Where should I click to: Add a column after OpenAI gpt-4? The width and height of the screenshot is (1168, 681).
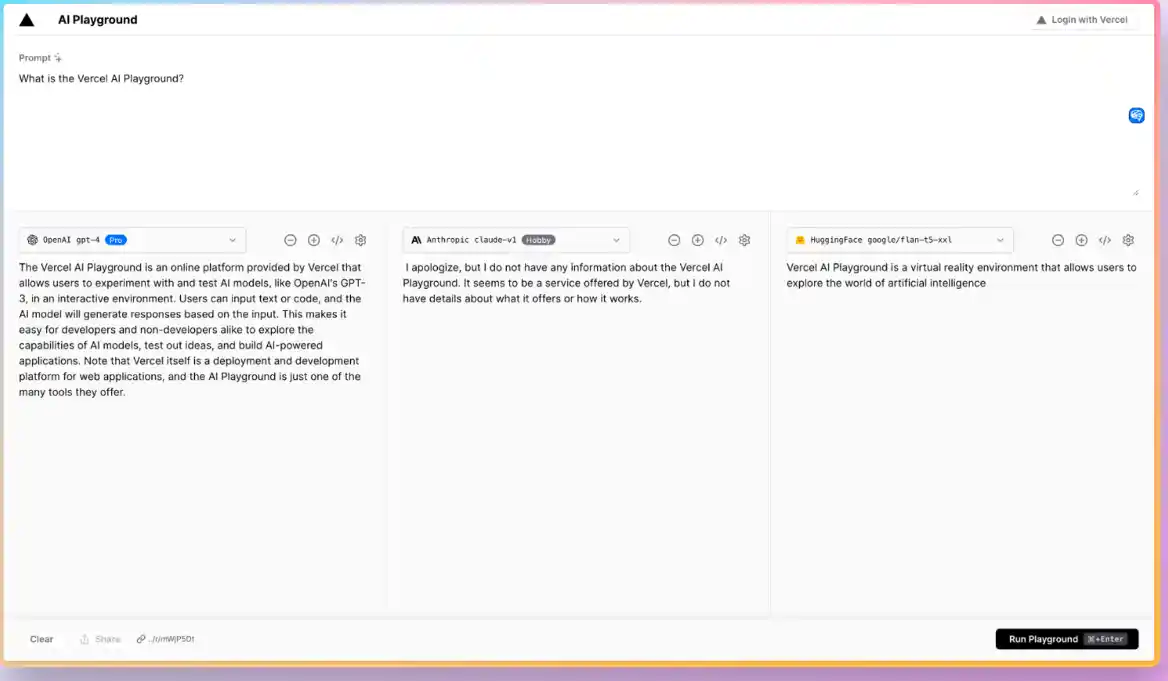tap(314, 240)
